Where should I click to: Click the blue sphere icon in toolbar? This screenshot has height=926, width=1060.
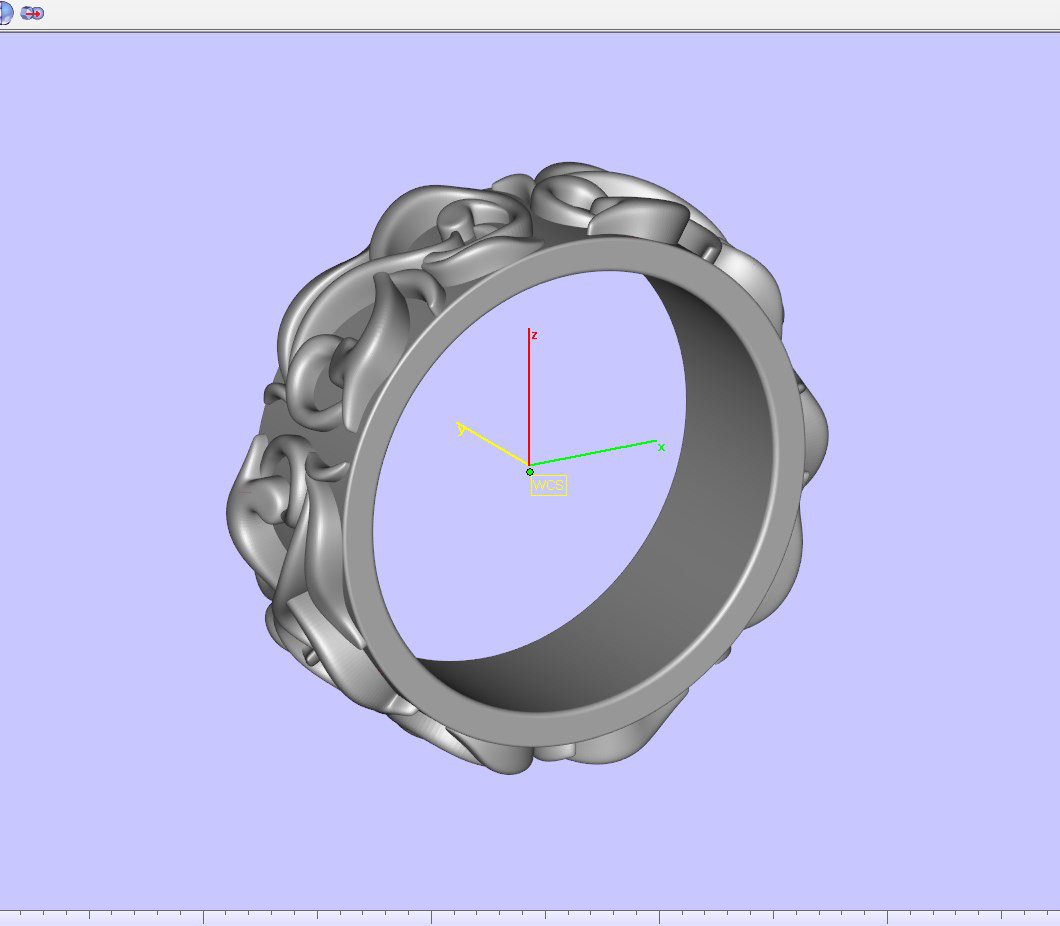5,13
